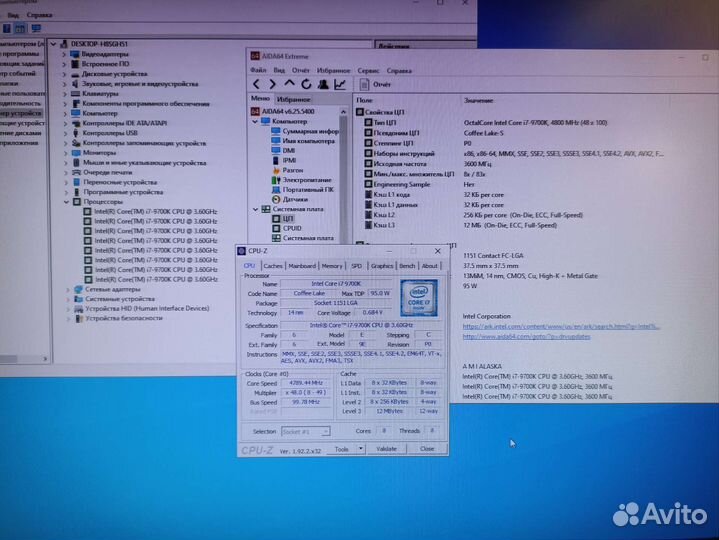
Task: Open AIDA64 graph chart icon
Action: coord(340,84)
